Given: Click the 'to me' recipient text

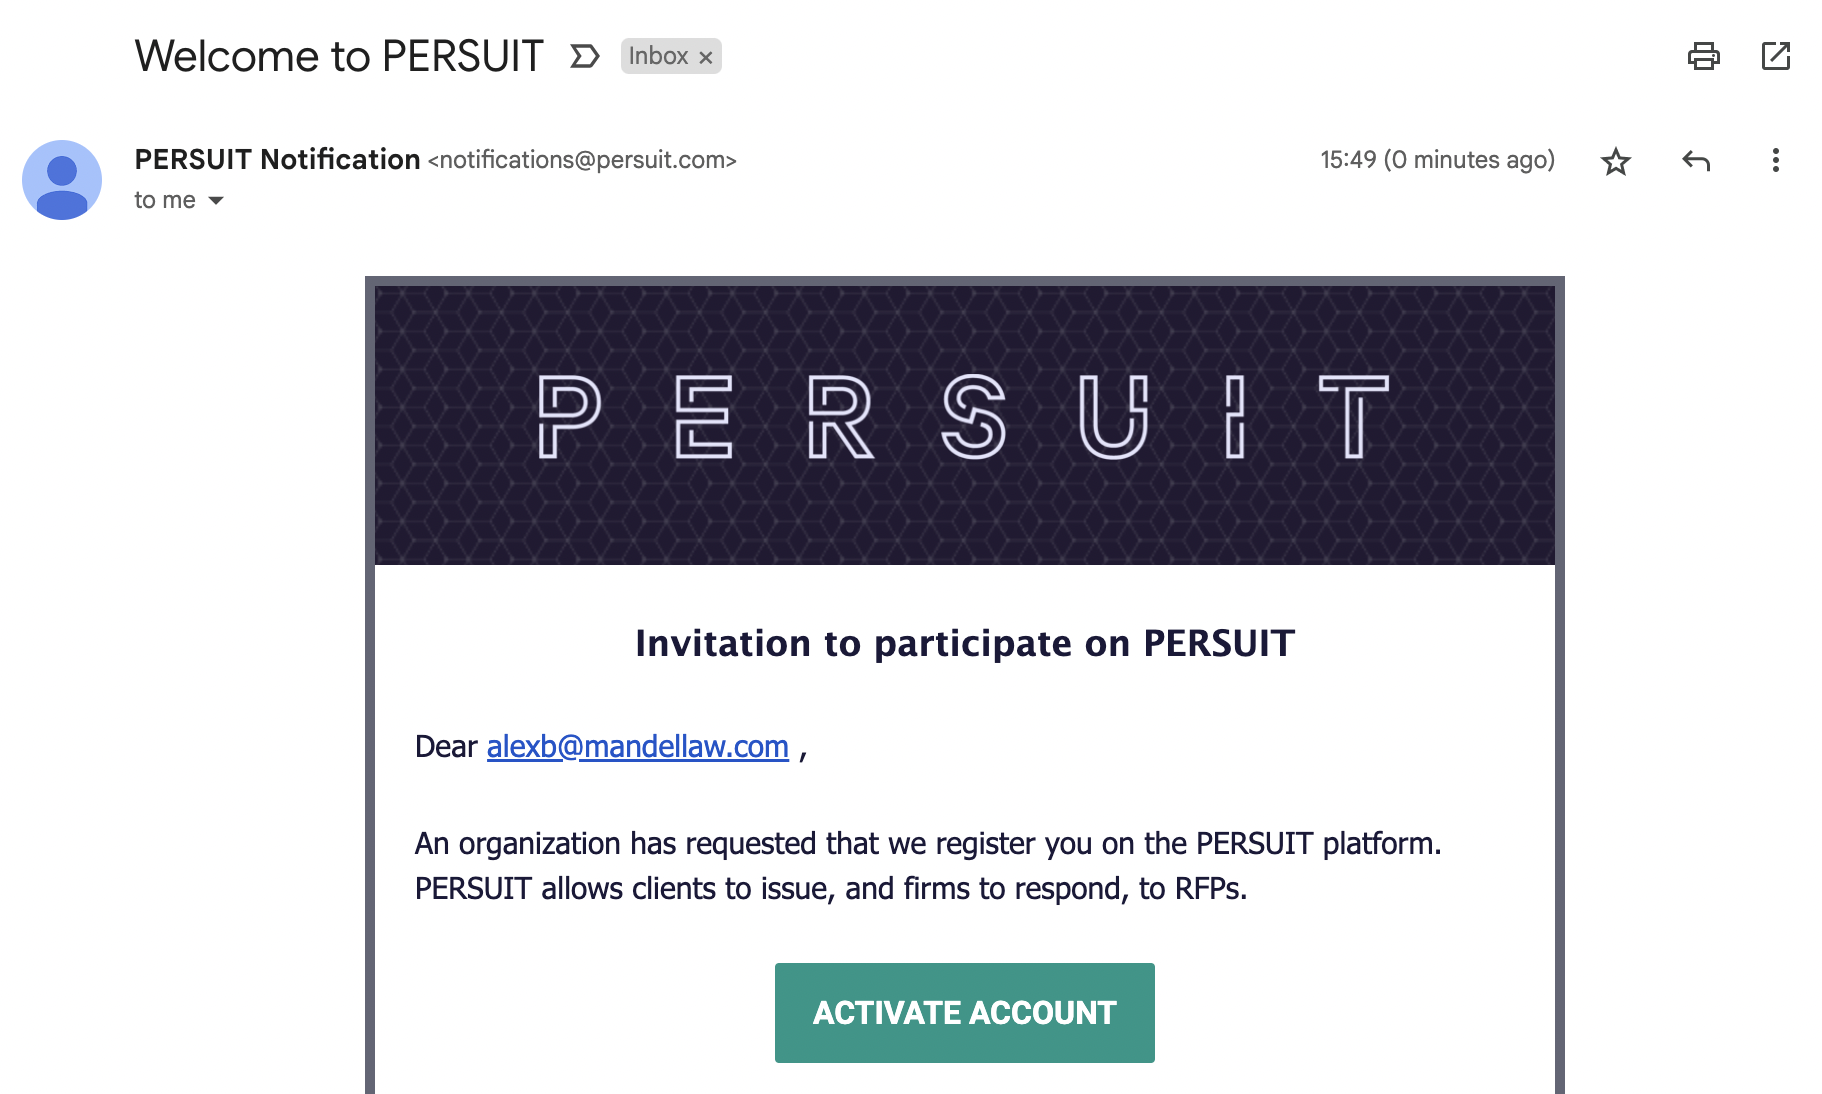Looking at the screenshot, I should click(x=165, y=201).
